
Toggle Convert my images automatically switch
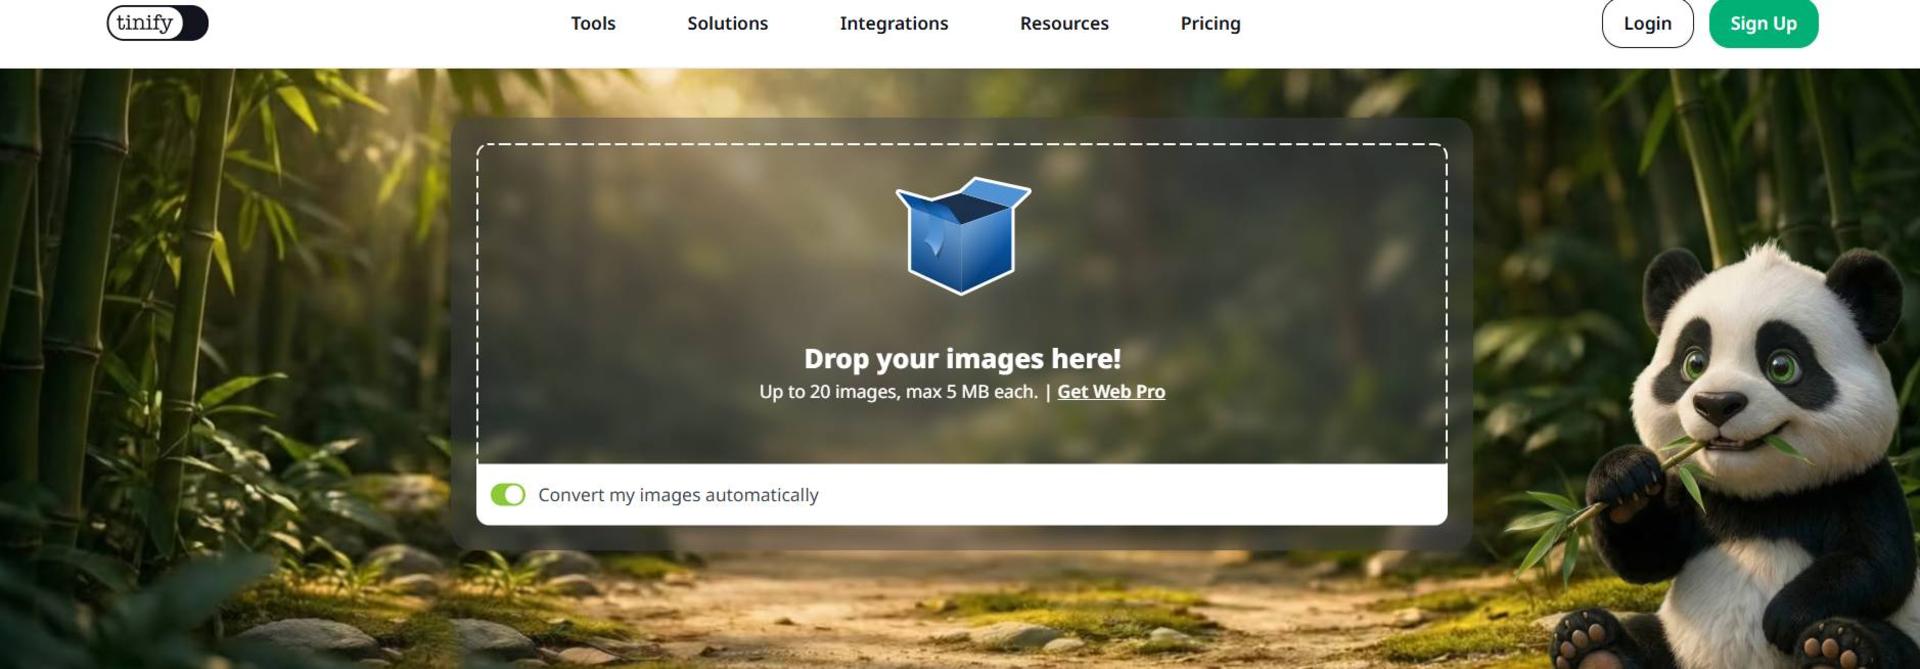(508, 495)
